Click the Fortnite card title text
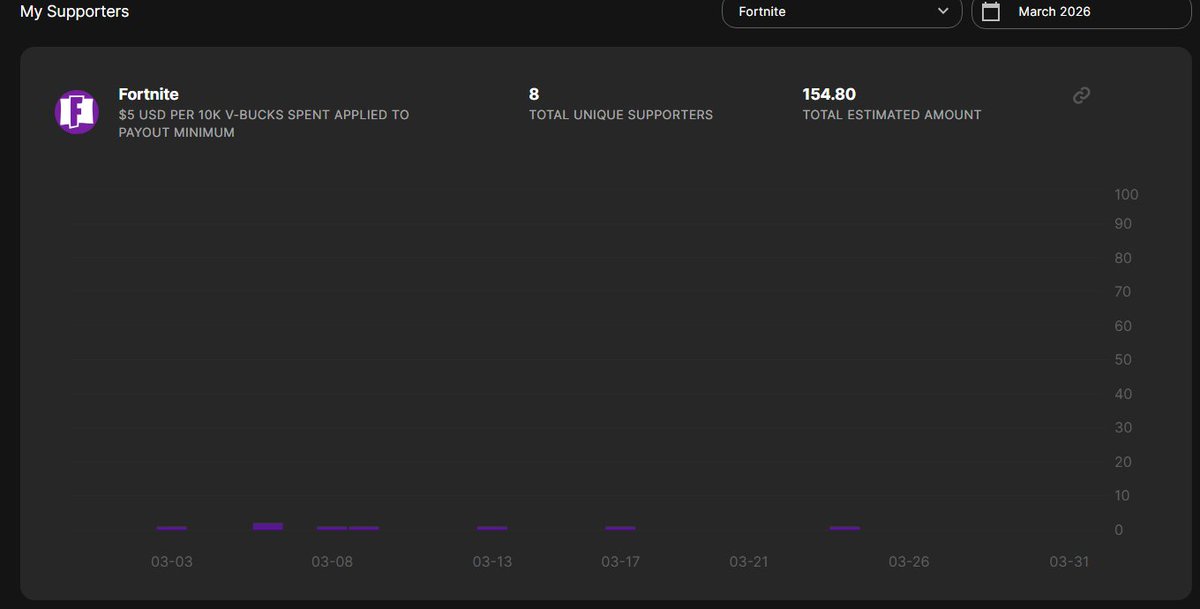 (149, 94)
